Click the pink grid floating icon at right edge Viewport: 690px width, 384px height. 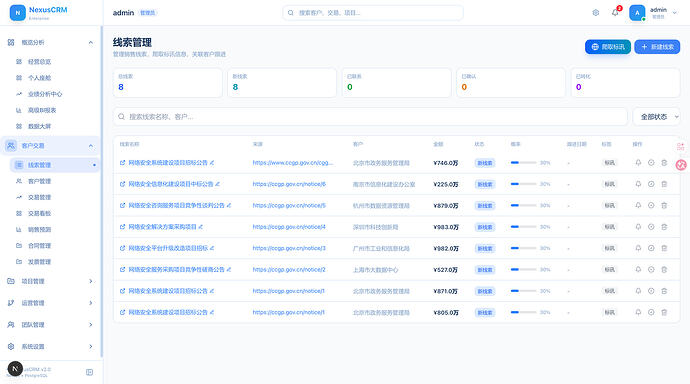(681, 146)
